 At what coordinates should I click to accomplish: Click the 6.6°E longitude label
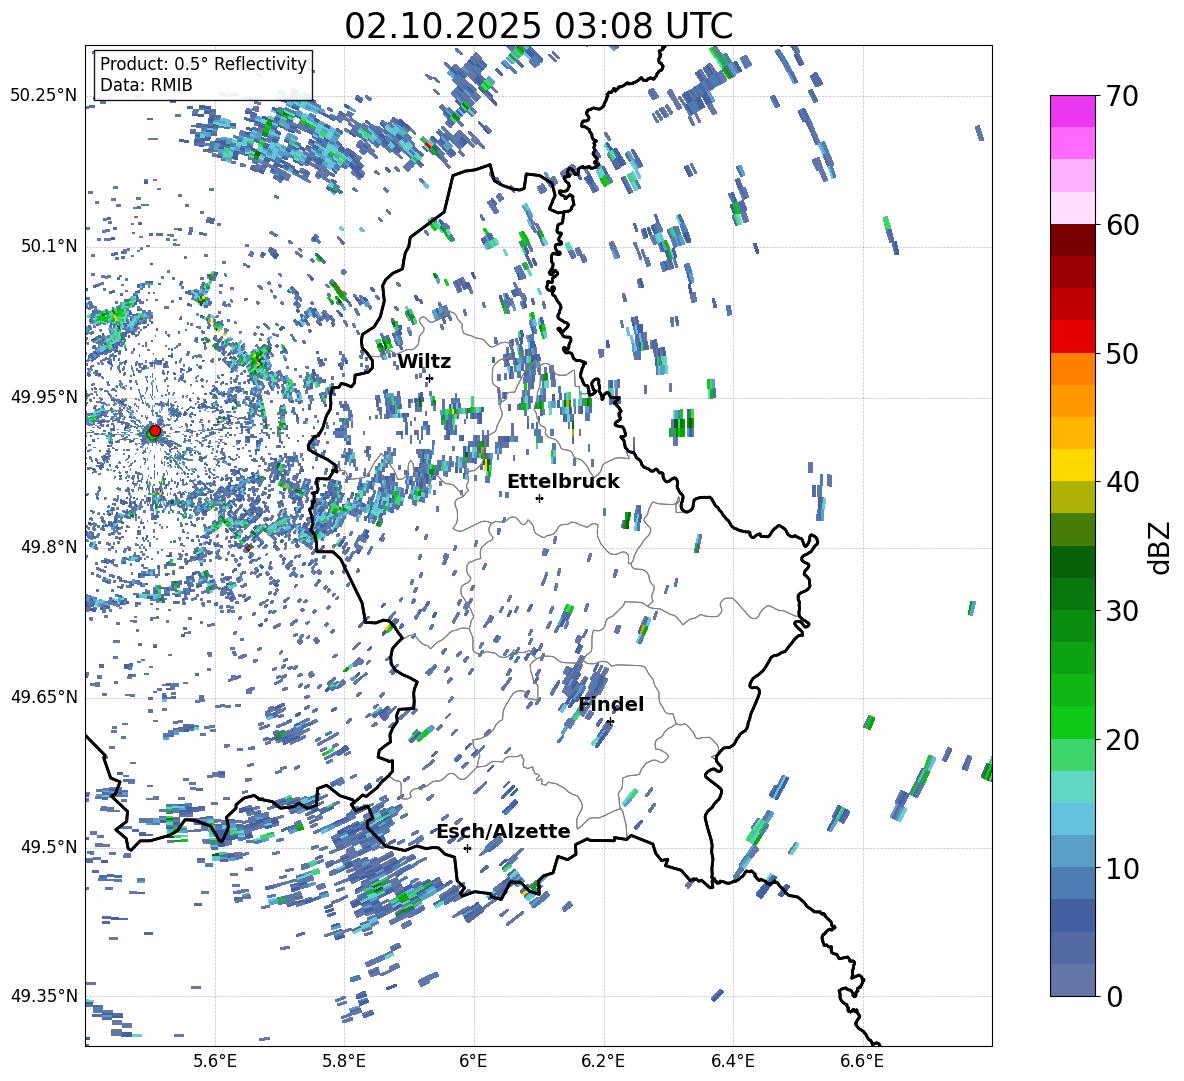(x=862, y=1061)
